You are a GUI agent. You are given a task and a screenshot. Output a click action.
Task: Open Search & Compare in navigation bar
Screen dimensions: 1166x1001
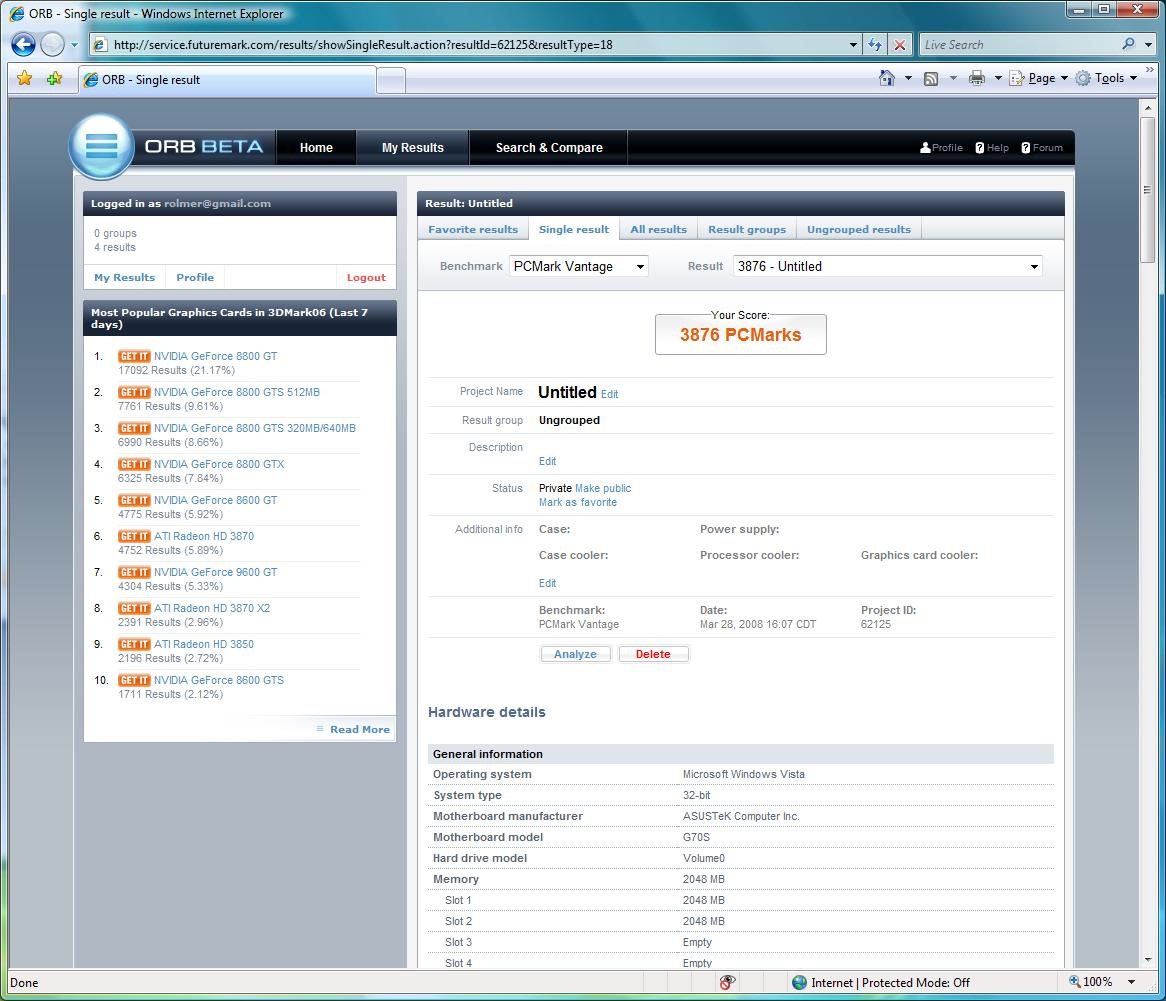pos(549,147)
